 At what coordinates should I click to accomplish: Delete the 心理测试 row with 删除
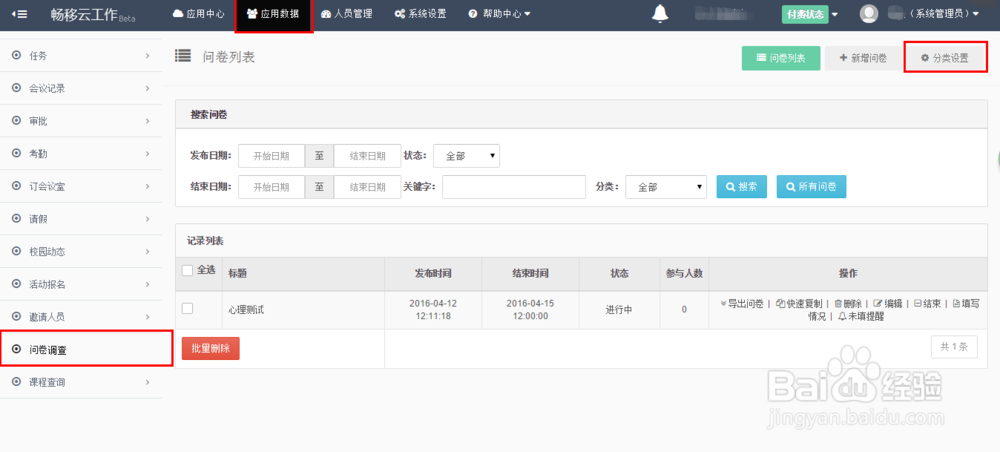(x=848, y=304)
